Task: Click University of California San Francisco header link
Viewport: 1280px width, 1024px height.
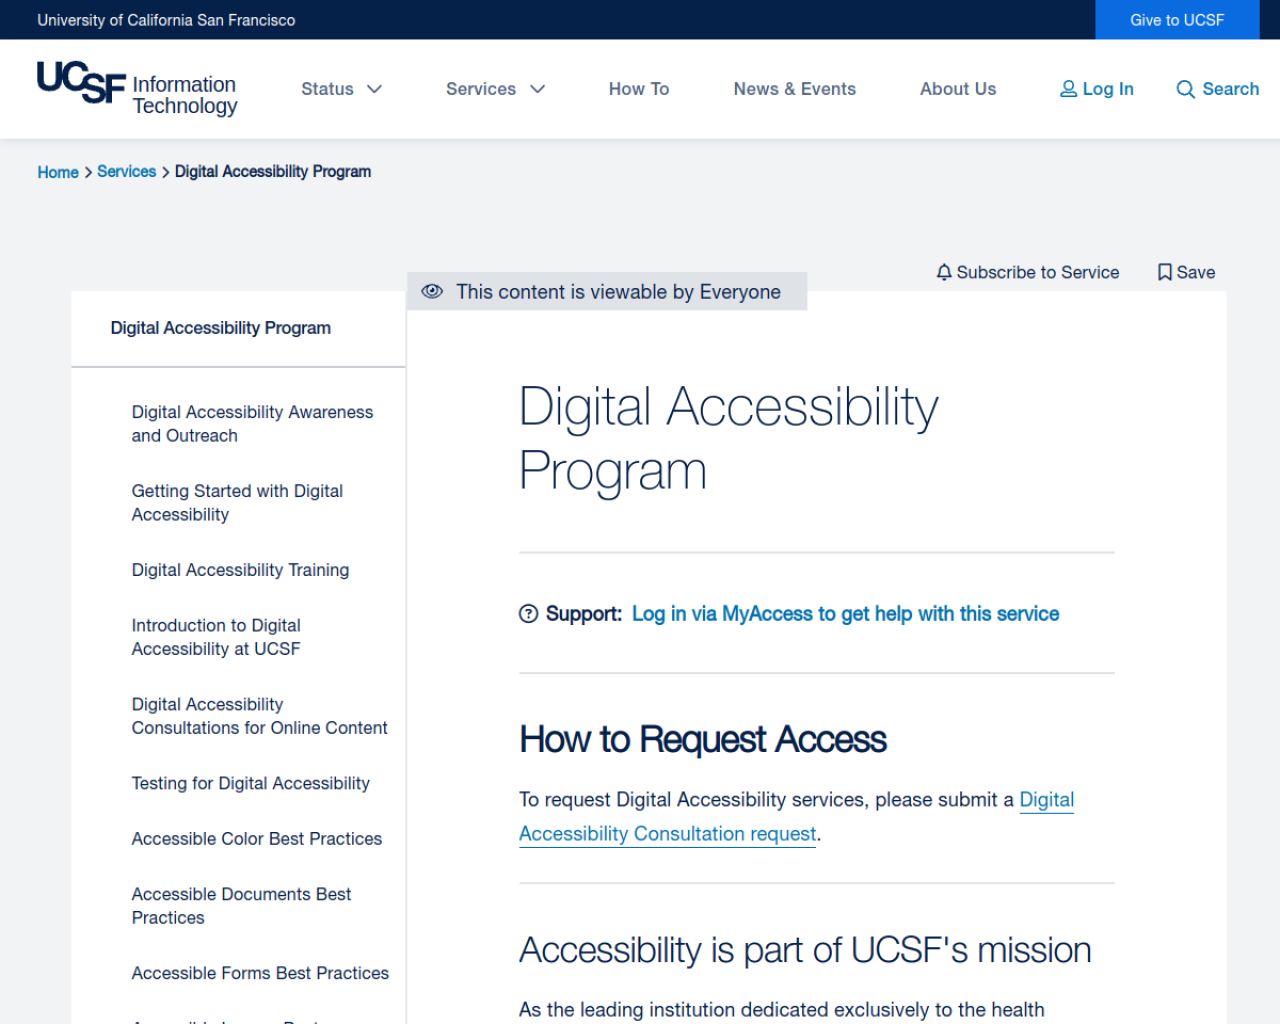Action: click(166, 20)
